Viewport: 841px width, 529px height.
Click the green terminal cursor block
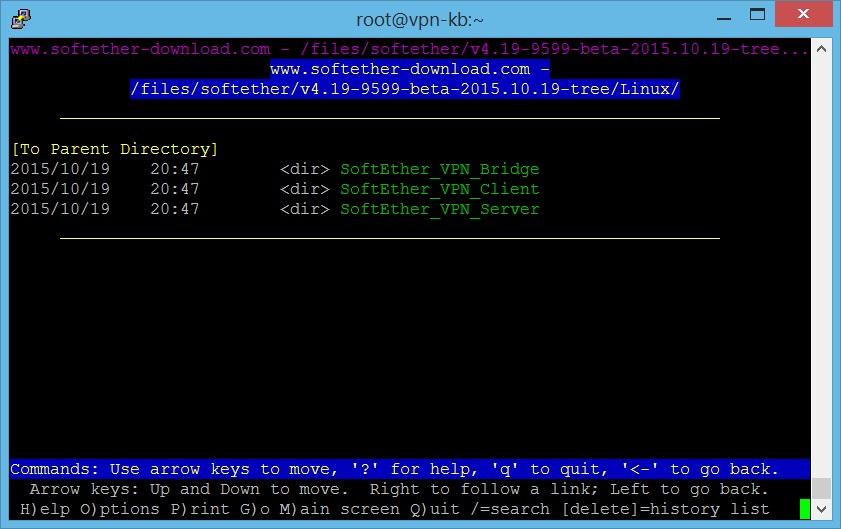pyautogui.click(x=805, y=509)
